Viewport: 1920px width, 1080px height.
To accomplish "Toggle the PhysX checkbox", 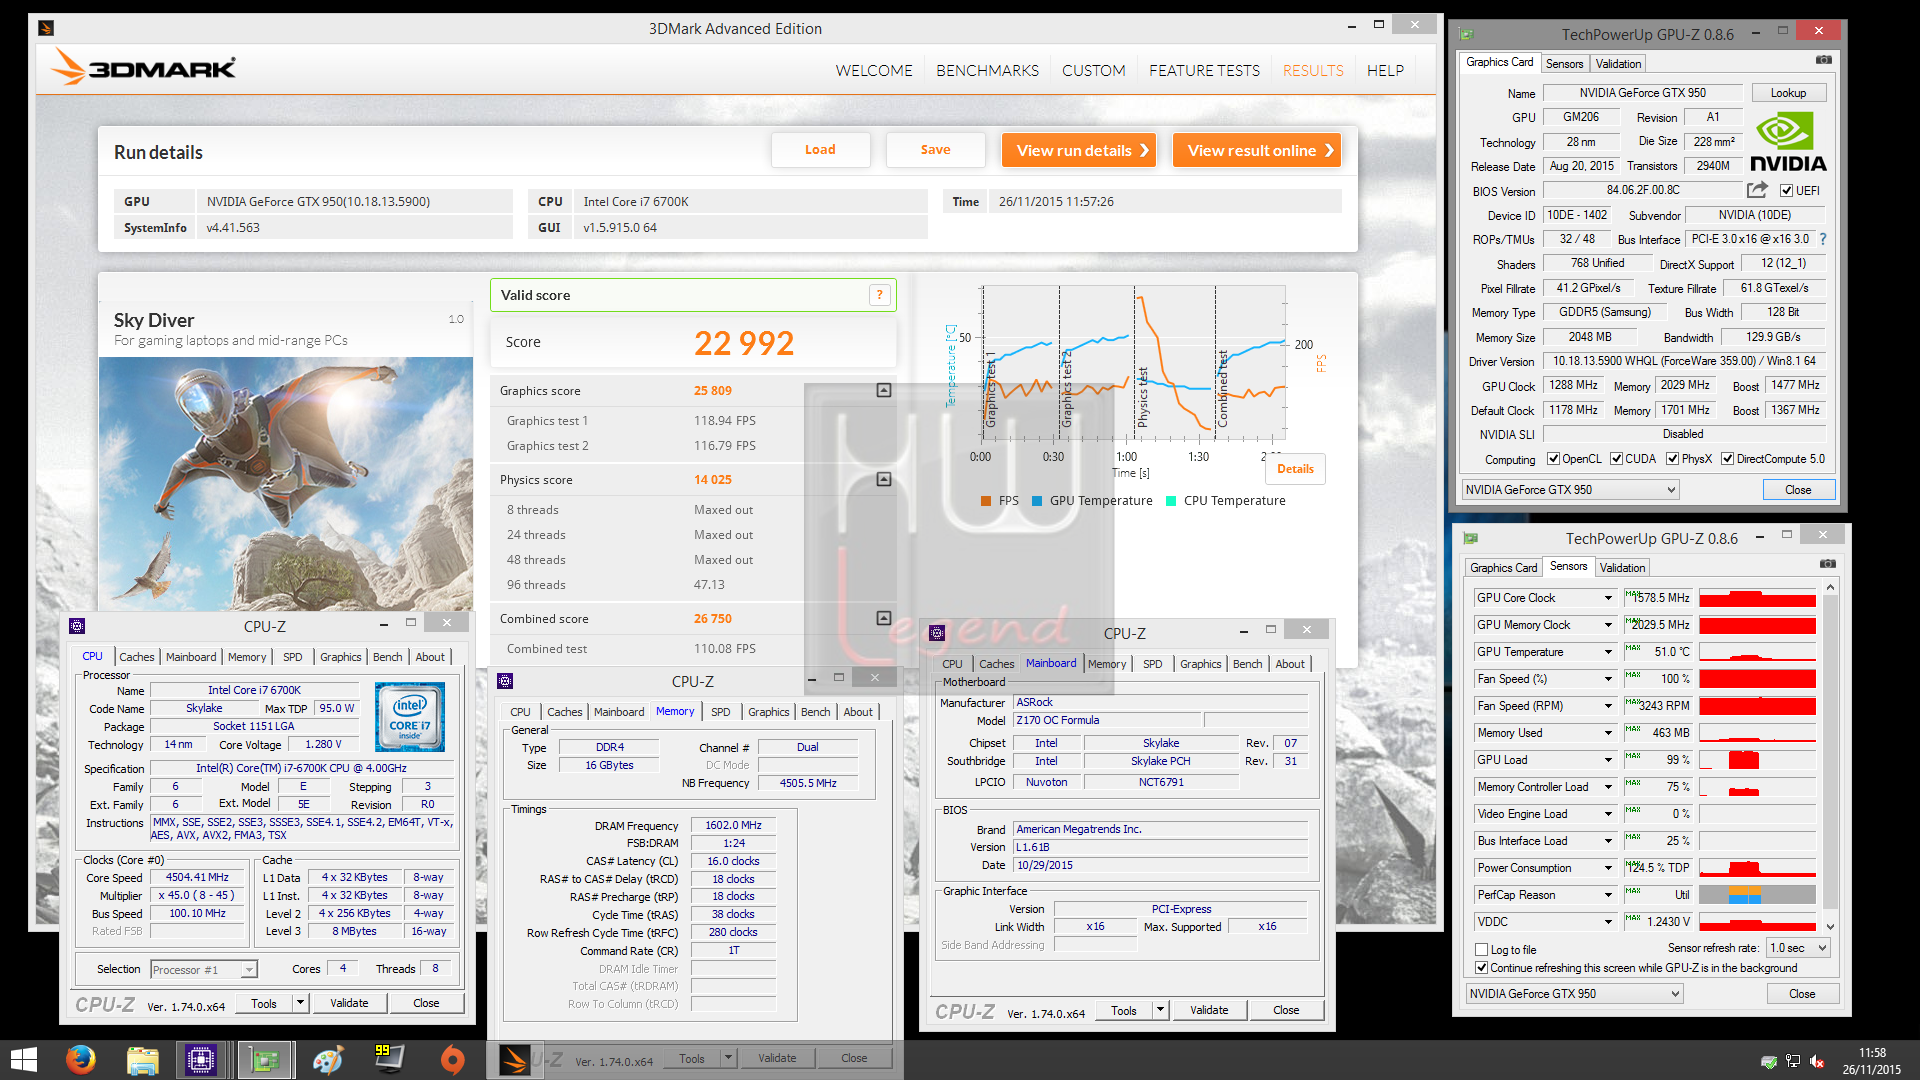I will tap(1672, 459).
